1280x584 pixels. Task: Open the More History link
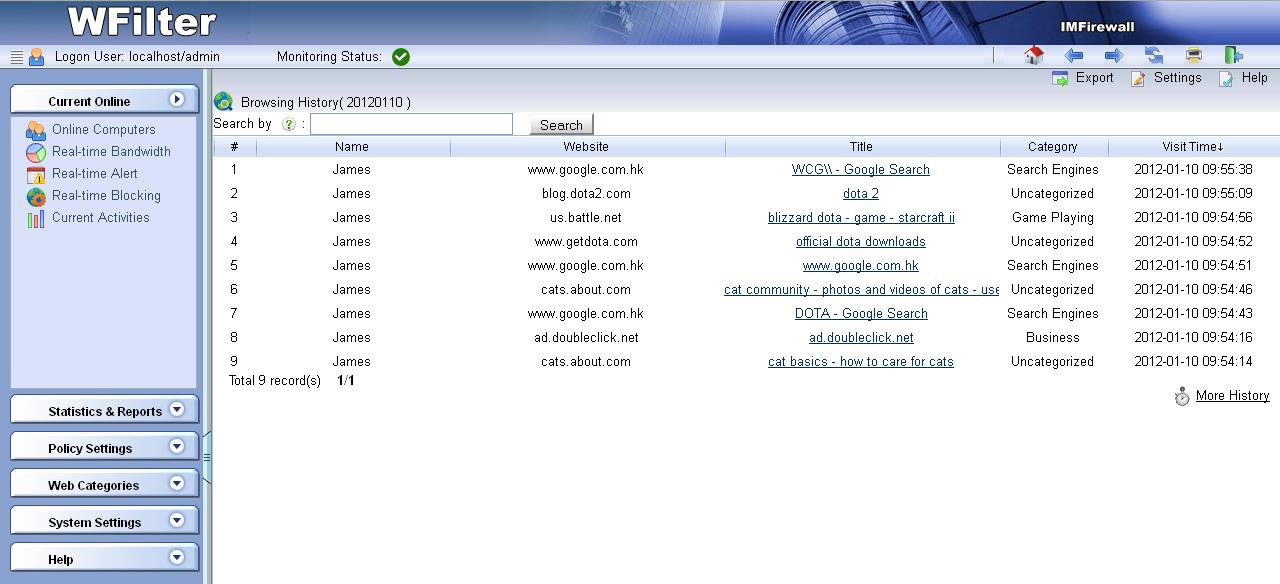point(1232,396)
